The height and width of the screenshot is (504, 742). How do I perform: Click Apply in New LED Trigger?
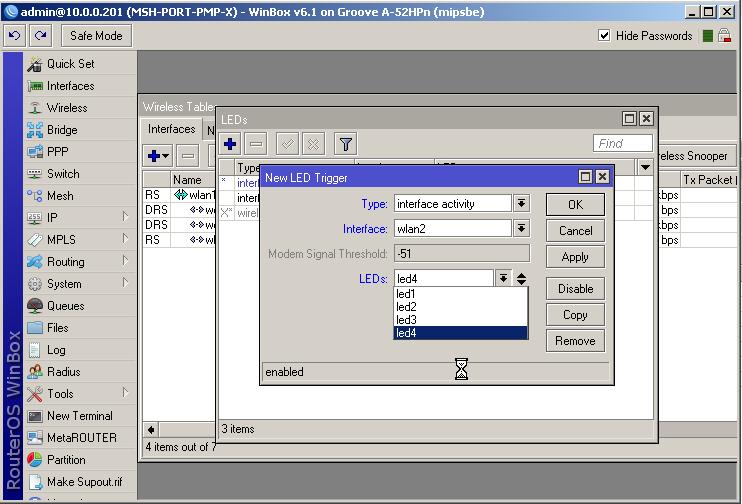pyautogui.click(x=575, y=257)
